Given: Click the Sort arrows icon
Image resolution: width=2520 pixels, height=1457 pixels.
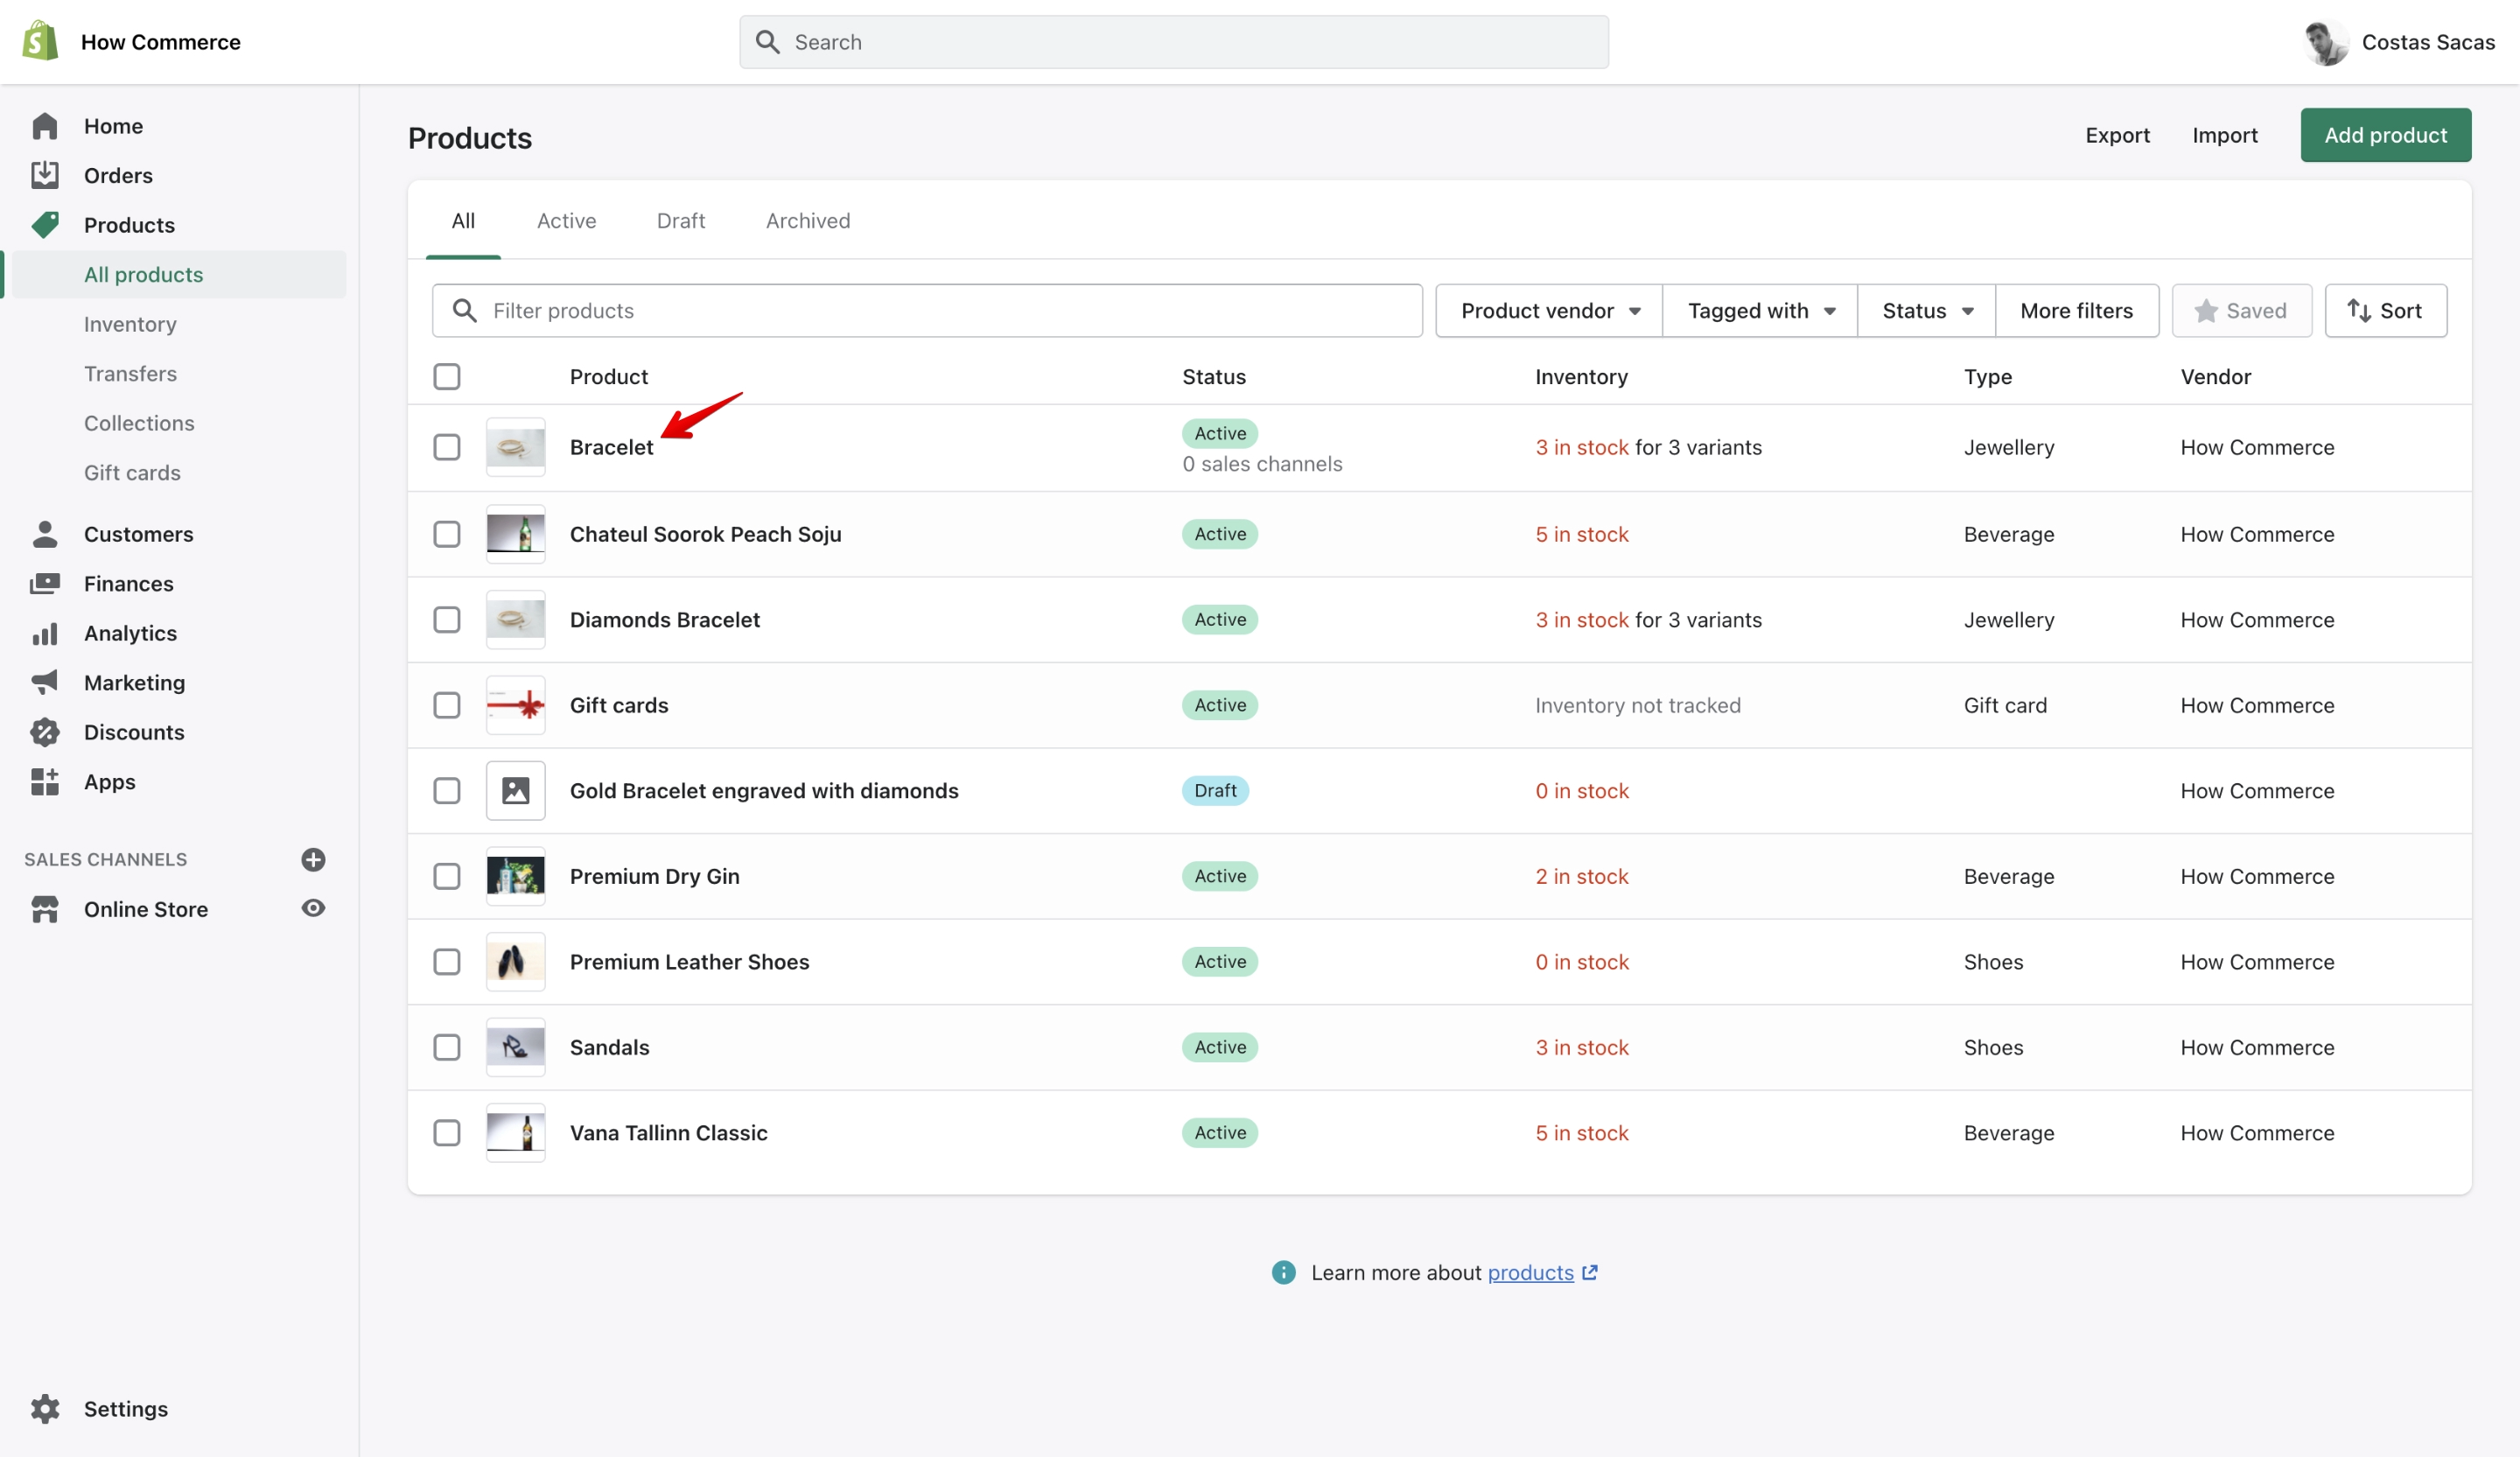Looking at the screenshot, I should point(2358,311).
